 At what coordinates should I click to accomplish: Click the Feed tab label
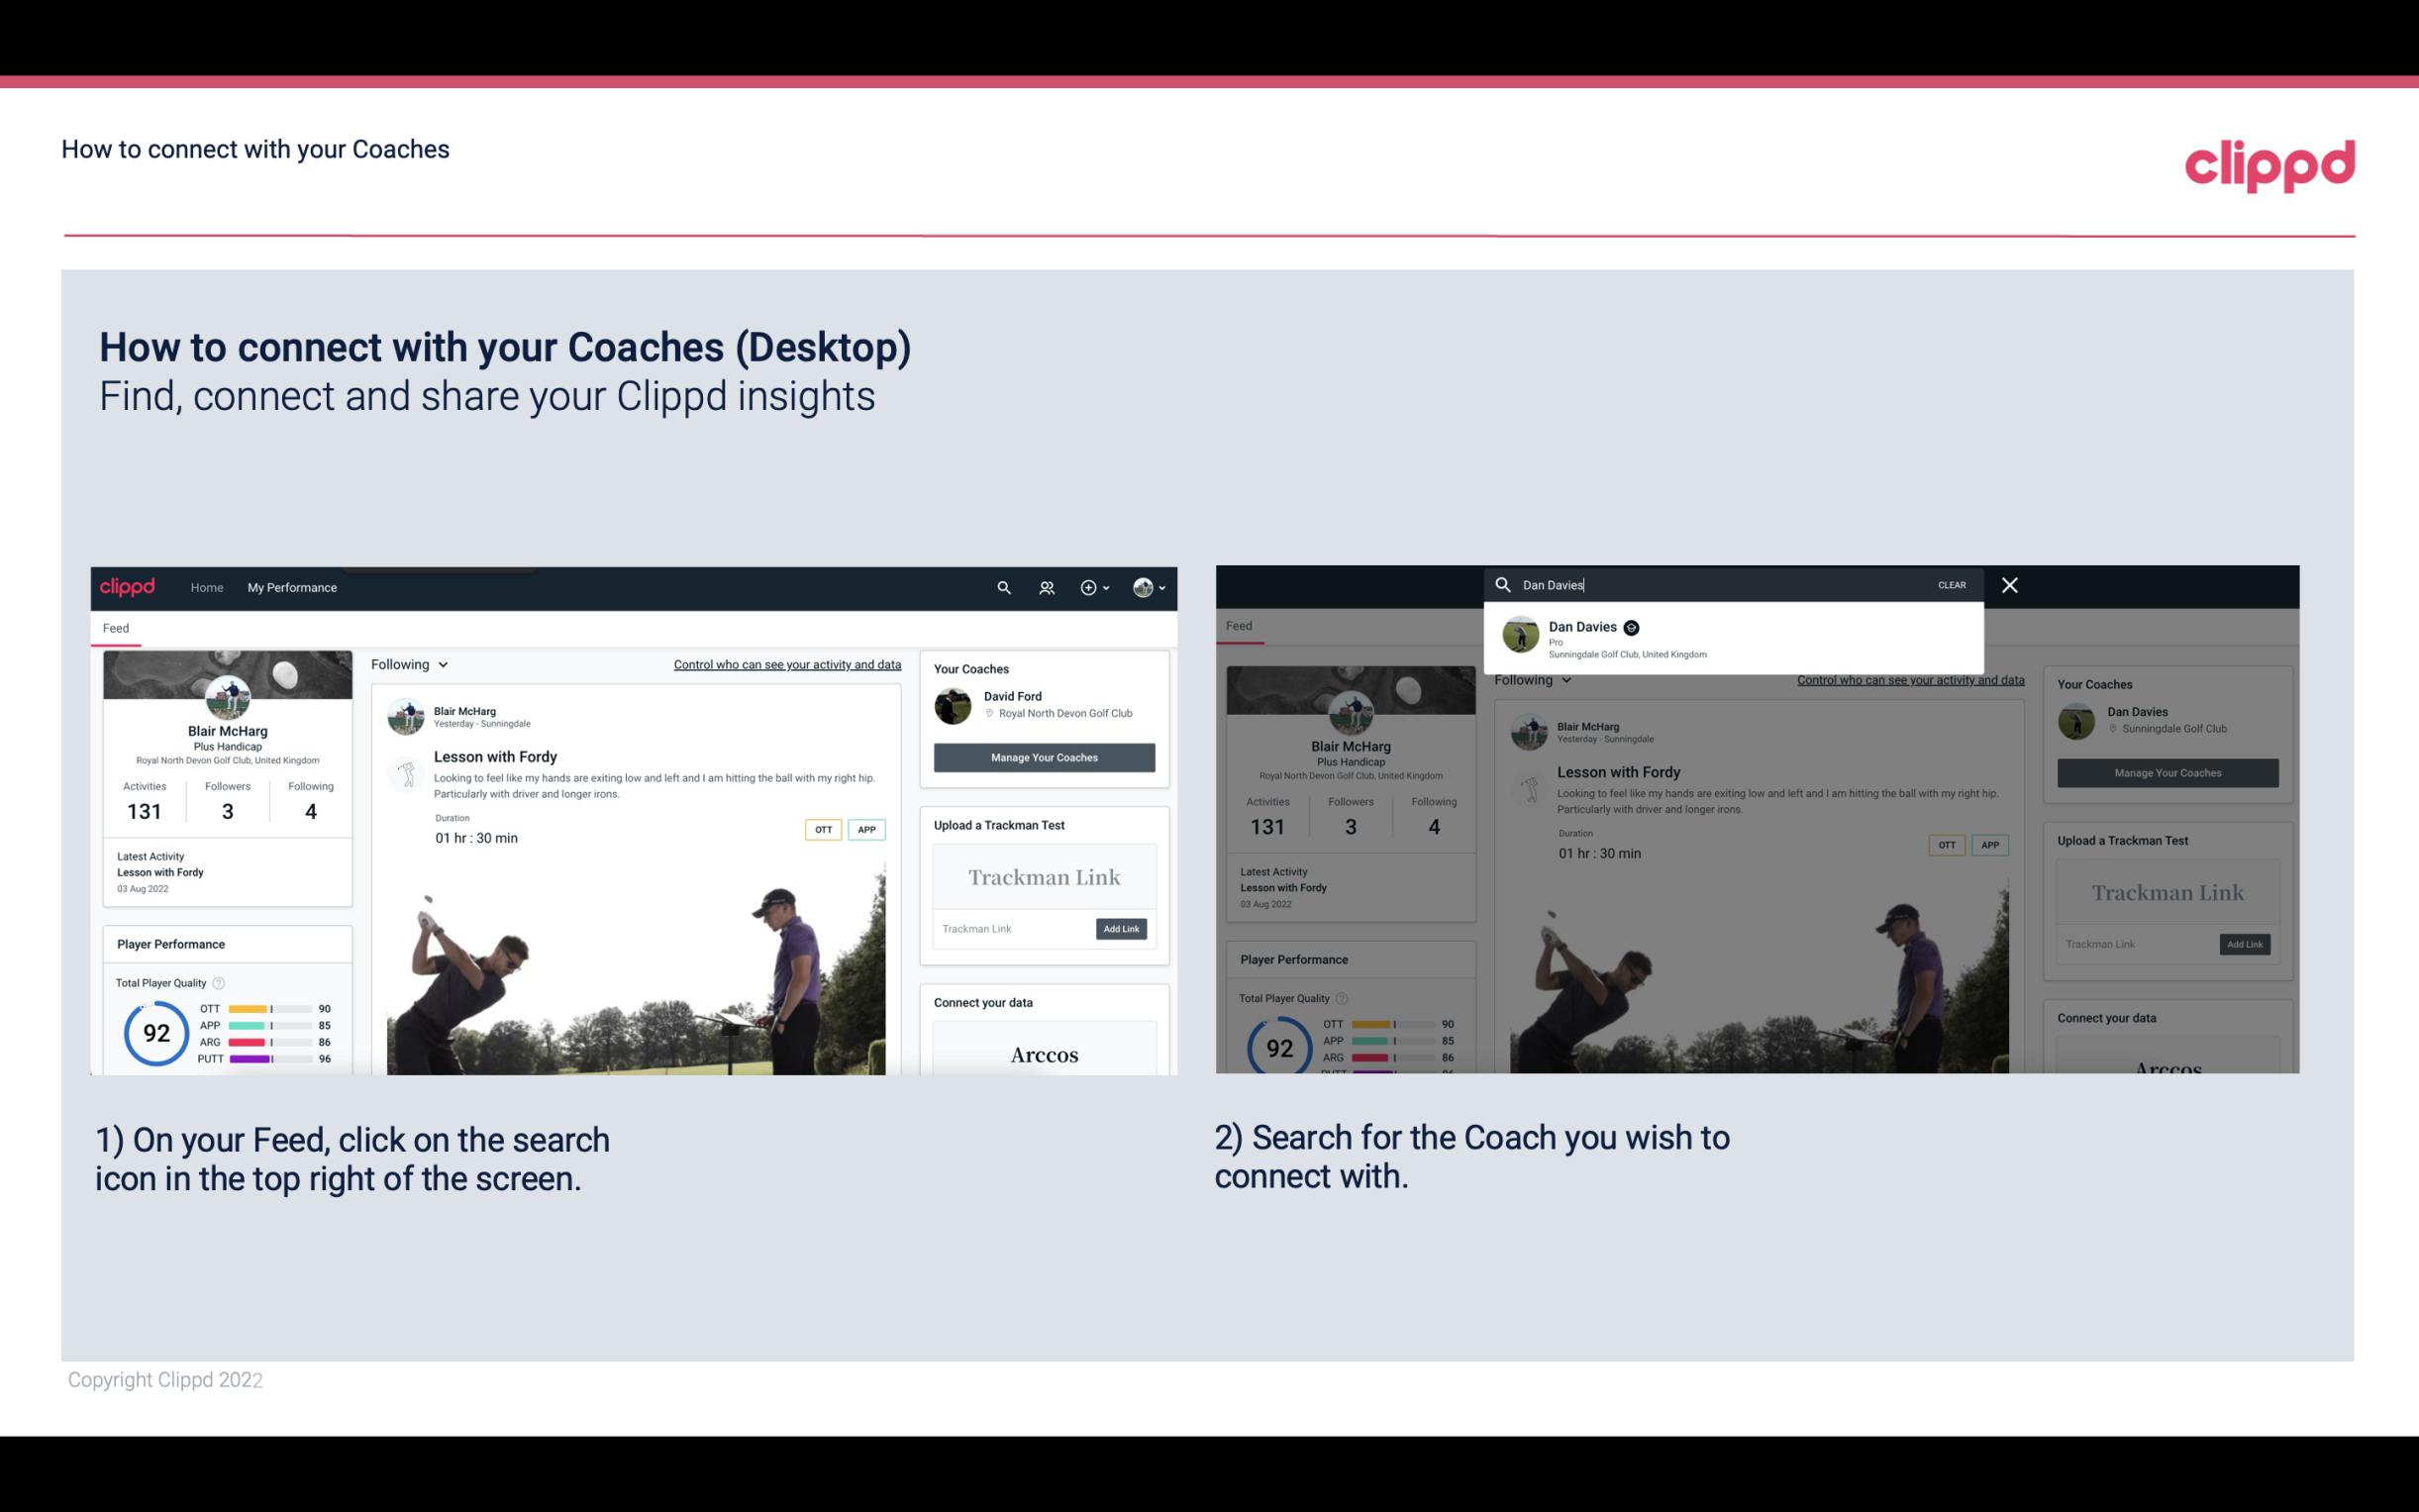(115, 627)
